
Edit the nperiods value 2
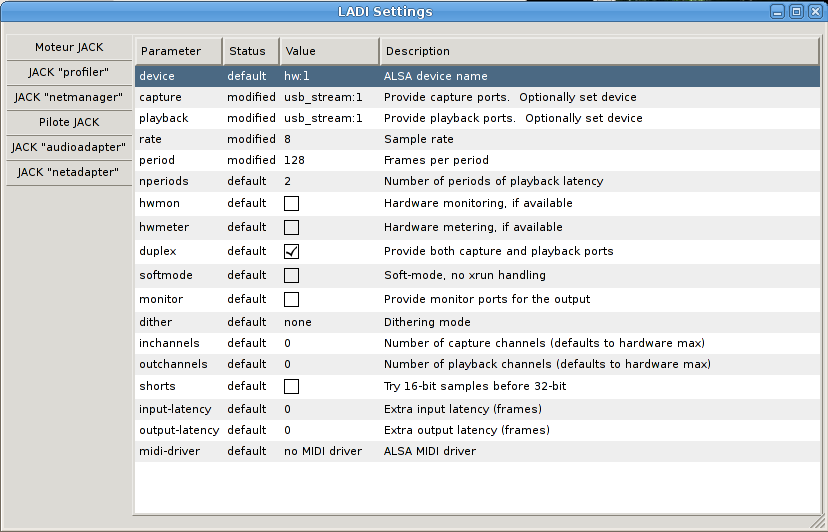pyautogui.click(x=287, y=182)
